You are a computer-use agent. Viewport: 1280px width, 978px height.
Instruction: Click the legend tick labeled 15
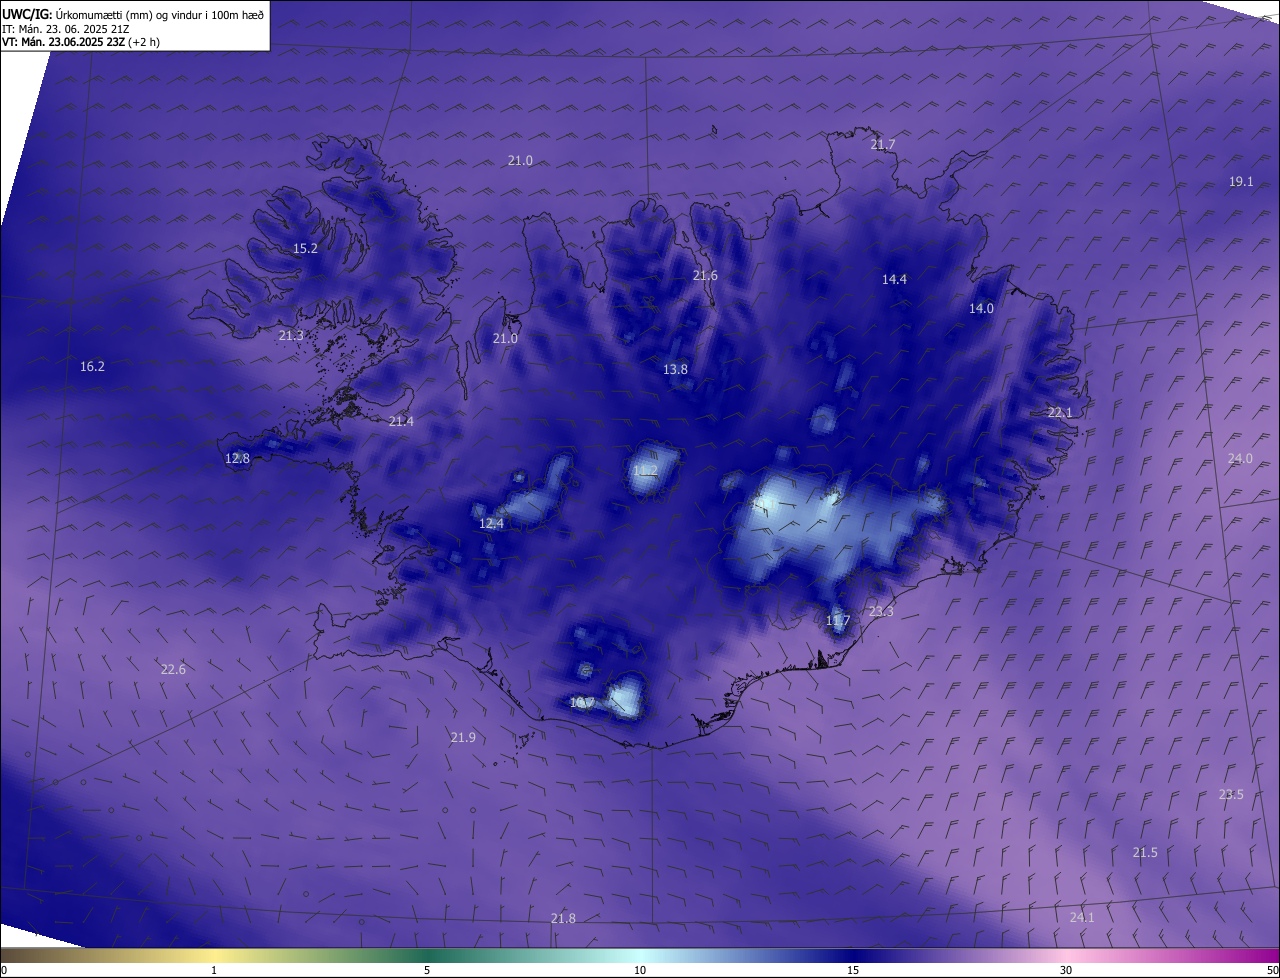pos(853,970)
